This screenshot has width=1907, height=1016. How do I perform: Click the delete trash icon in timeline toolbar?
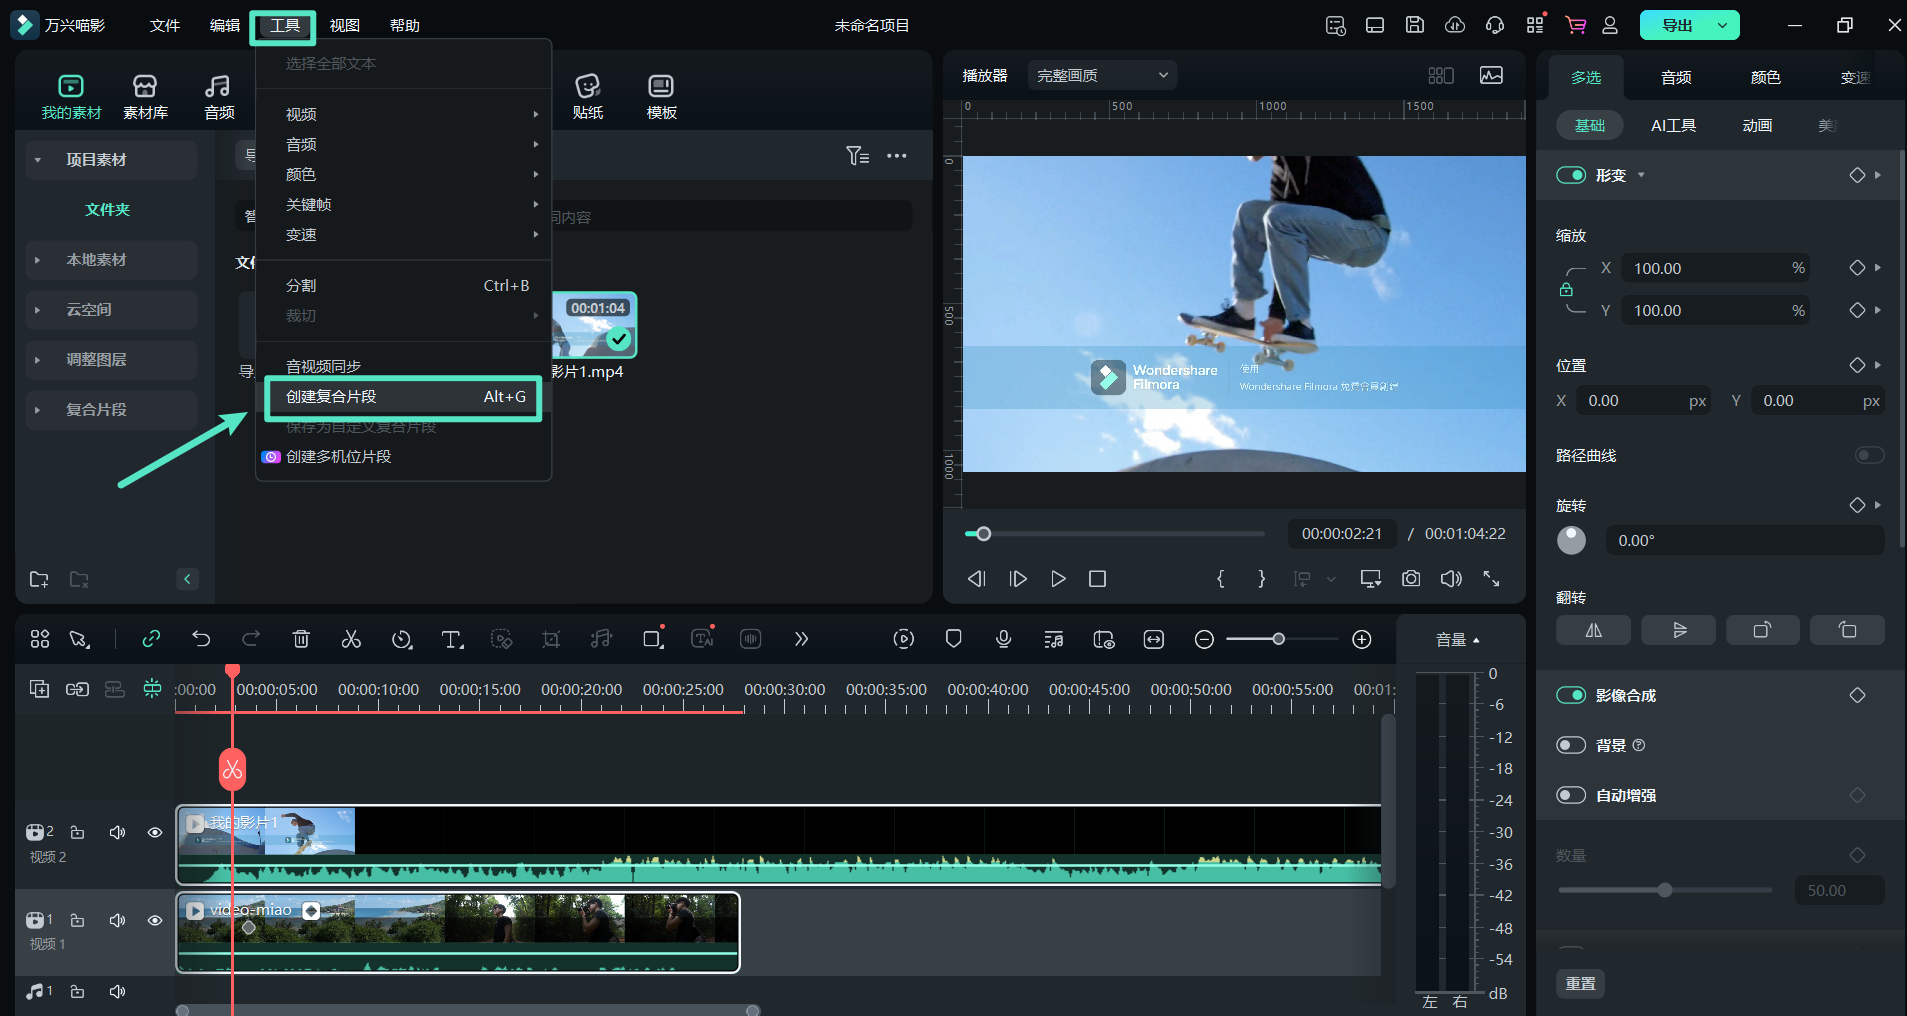coord(301,639)
